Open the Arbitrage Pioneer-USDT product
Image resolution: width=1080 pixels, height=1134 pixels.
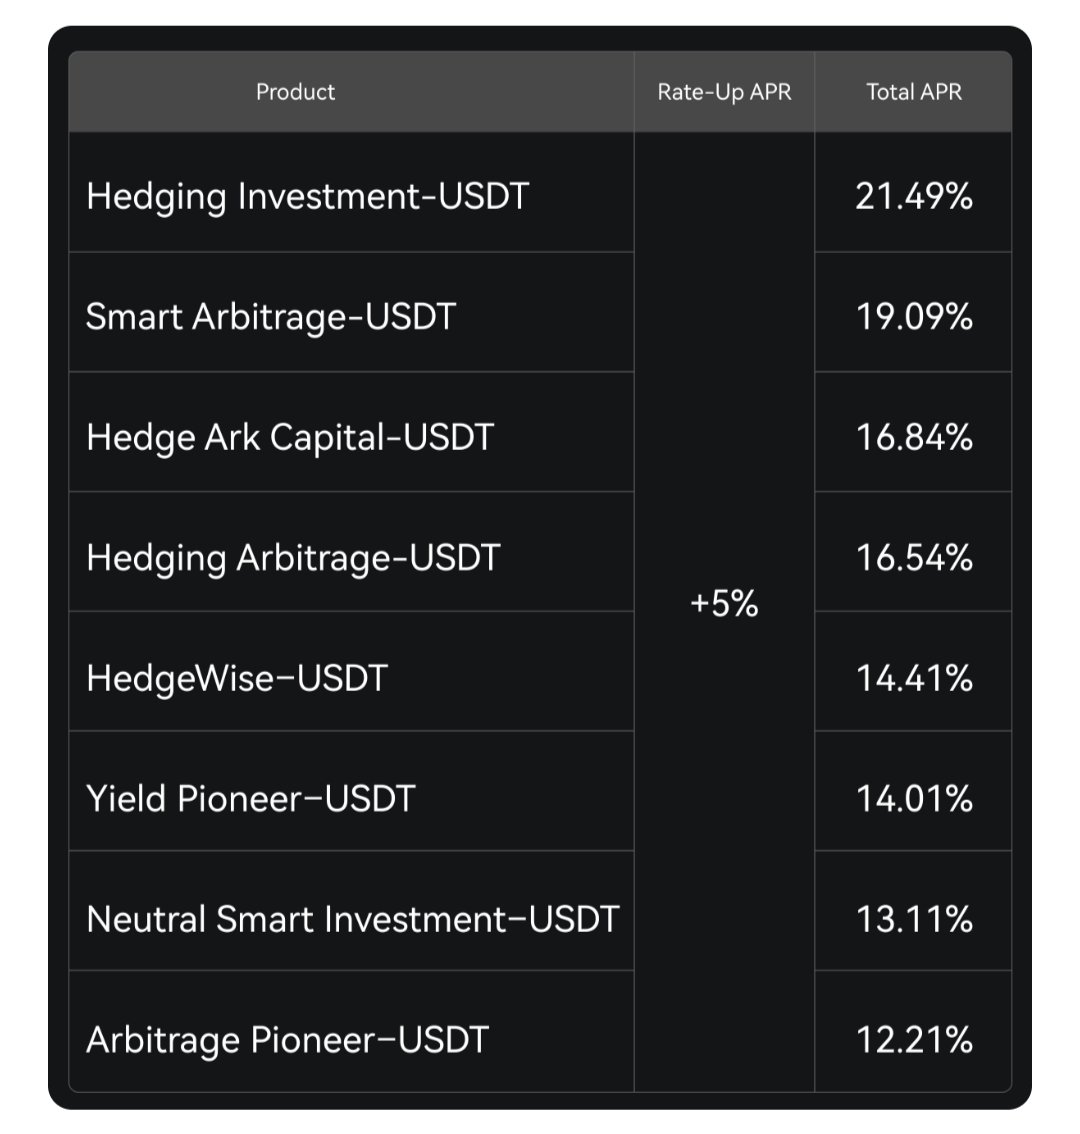click(287, 1039)
